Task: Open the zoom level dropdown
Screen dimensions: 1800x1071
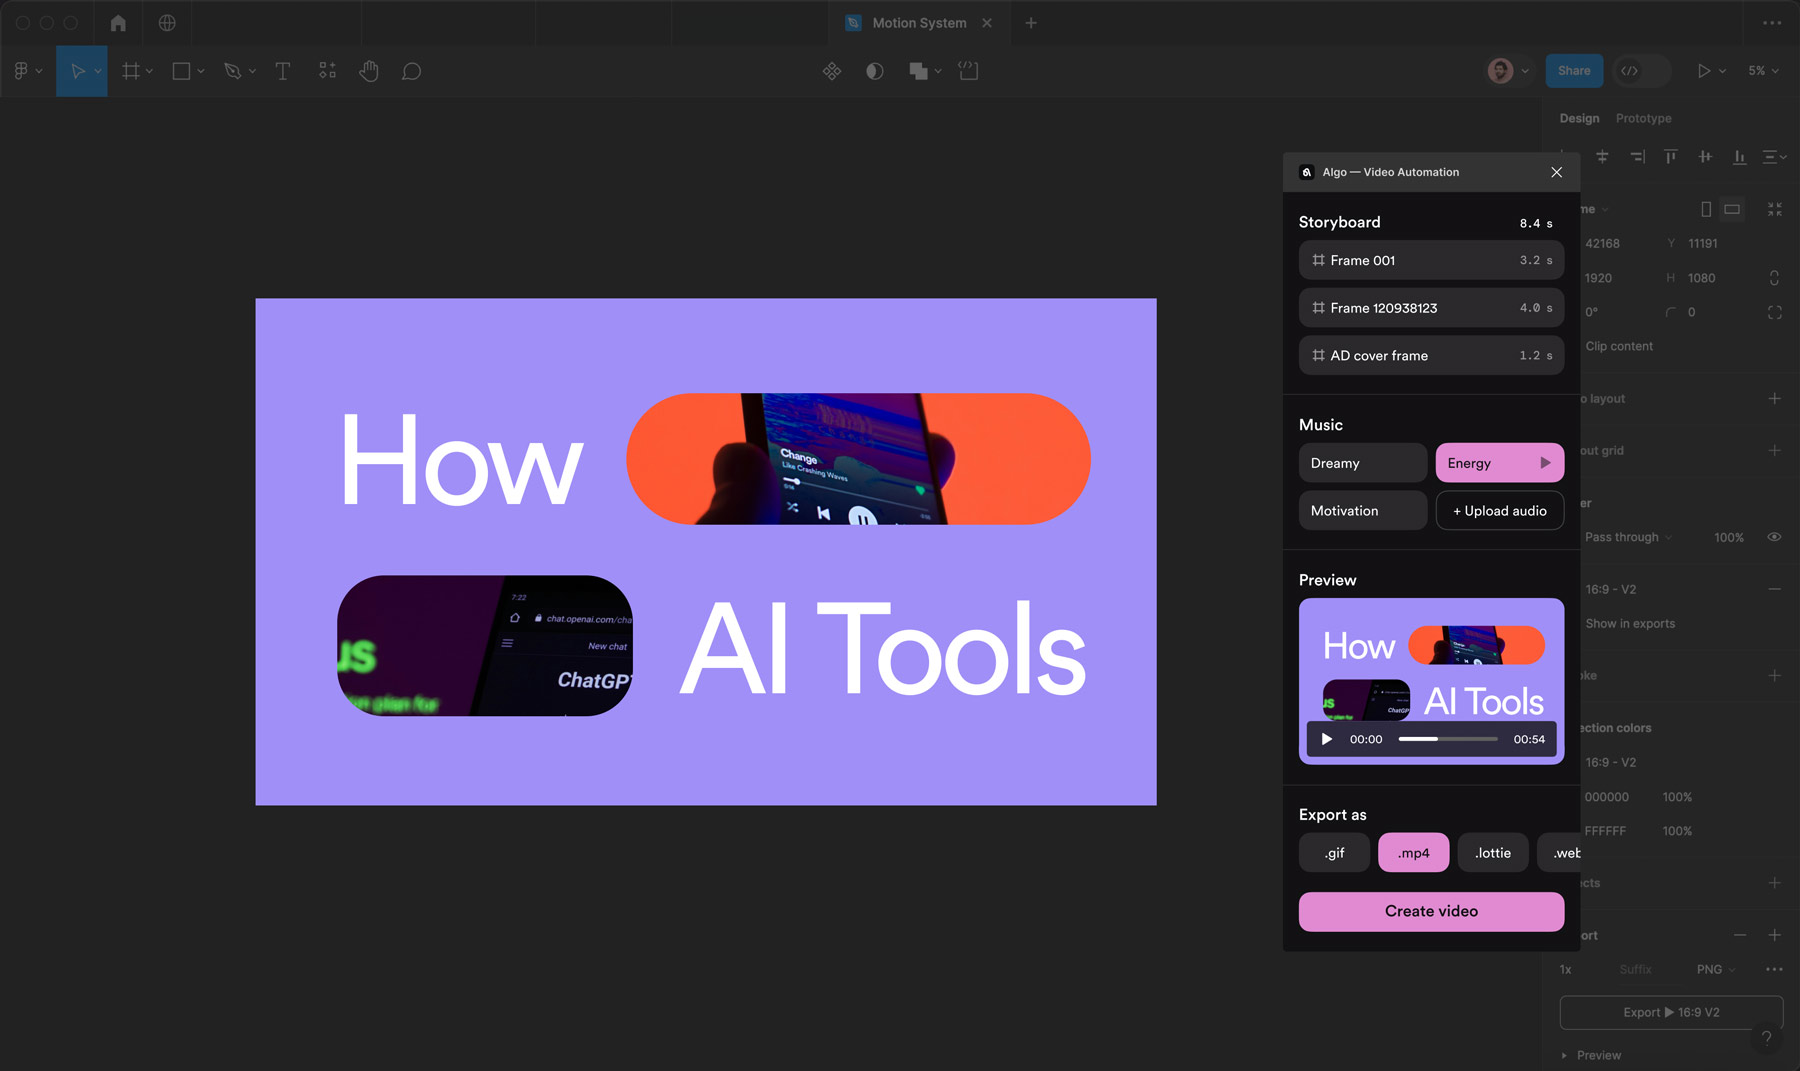Action: tap(1763, 71)
